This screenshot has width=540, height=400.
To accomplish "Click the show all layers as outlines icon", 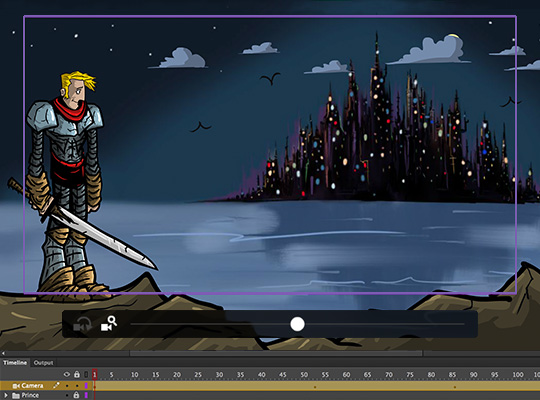I will click(x=86, y=374).
